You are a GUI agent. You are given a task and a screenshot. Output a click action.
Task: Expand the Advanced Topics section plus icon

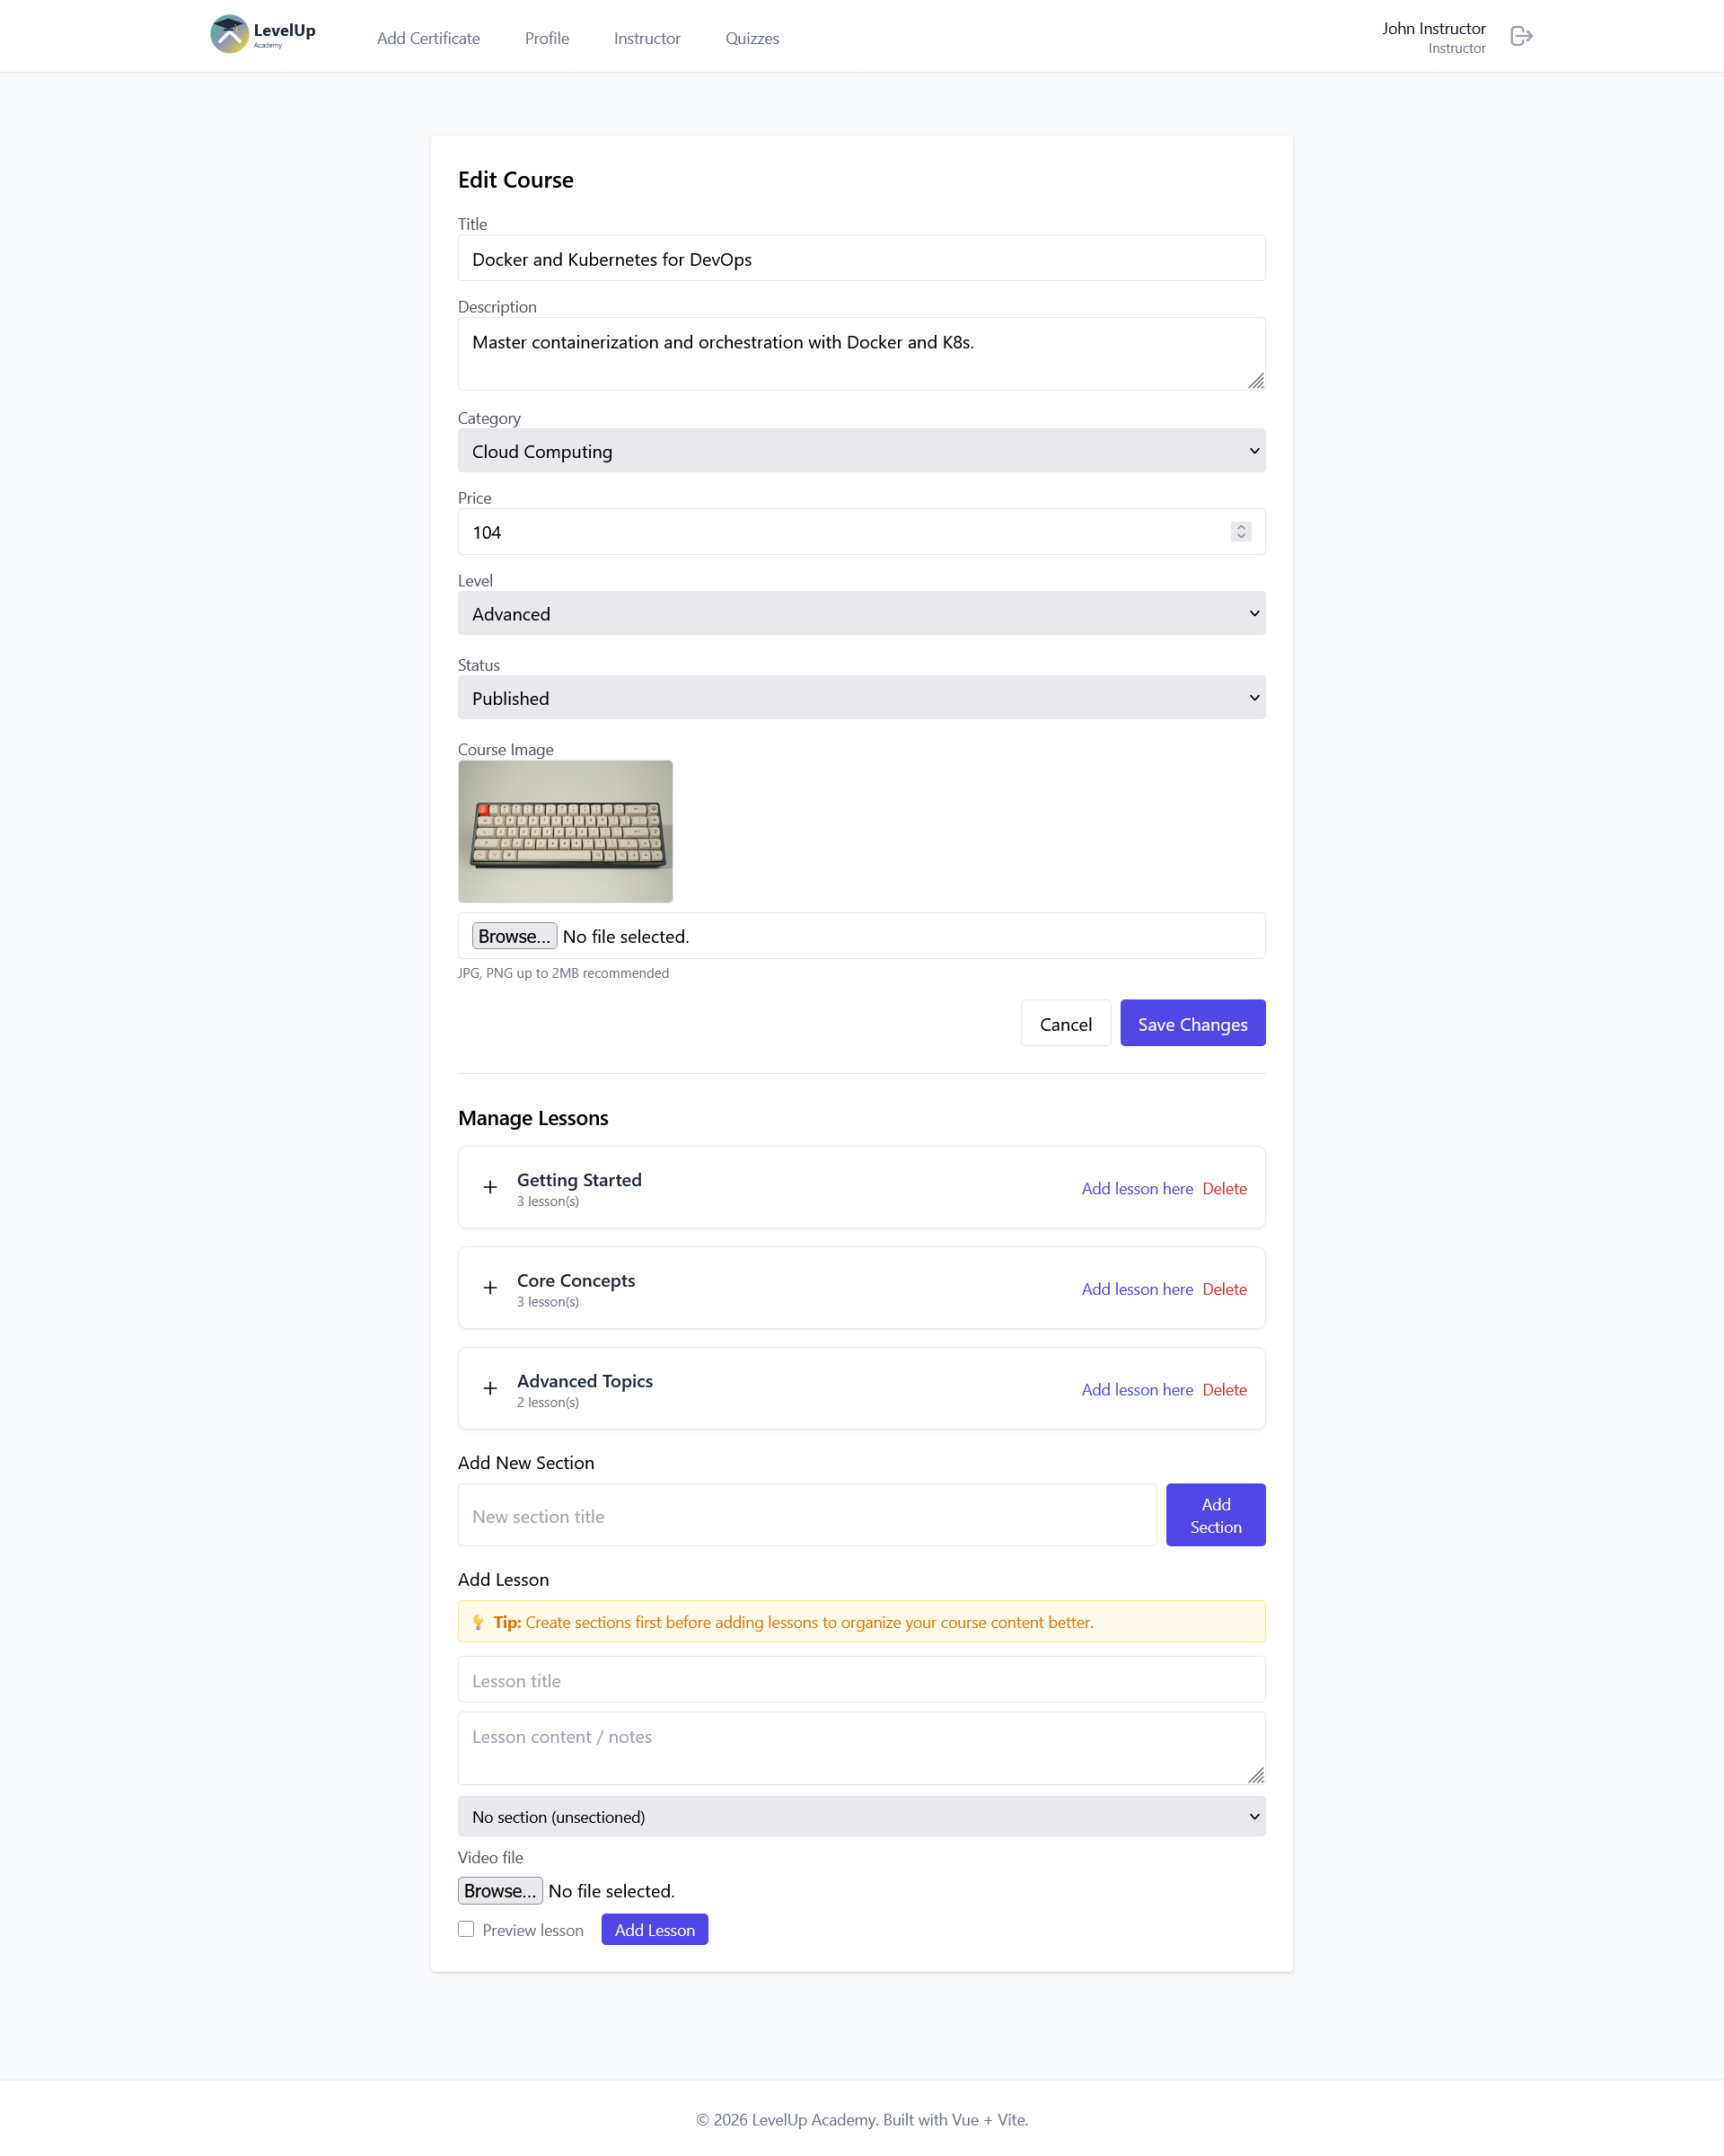[x=490, y=1388]
